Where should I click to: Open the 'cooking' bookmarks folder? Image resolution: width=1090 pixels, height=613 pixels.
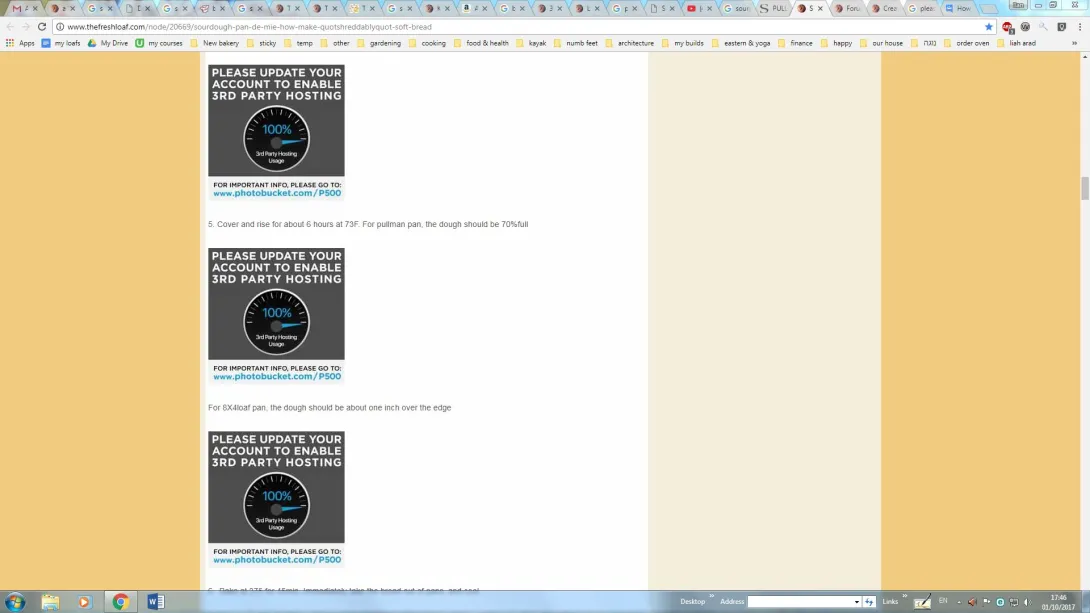pos(427,43)
